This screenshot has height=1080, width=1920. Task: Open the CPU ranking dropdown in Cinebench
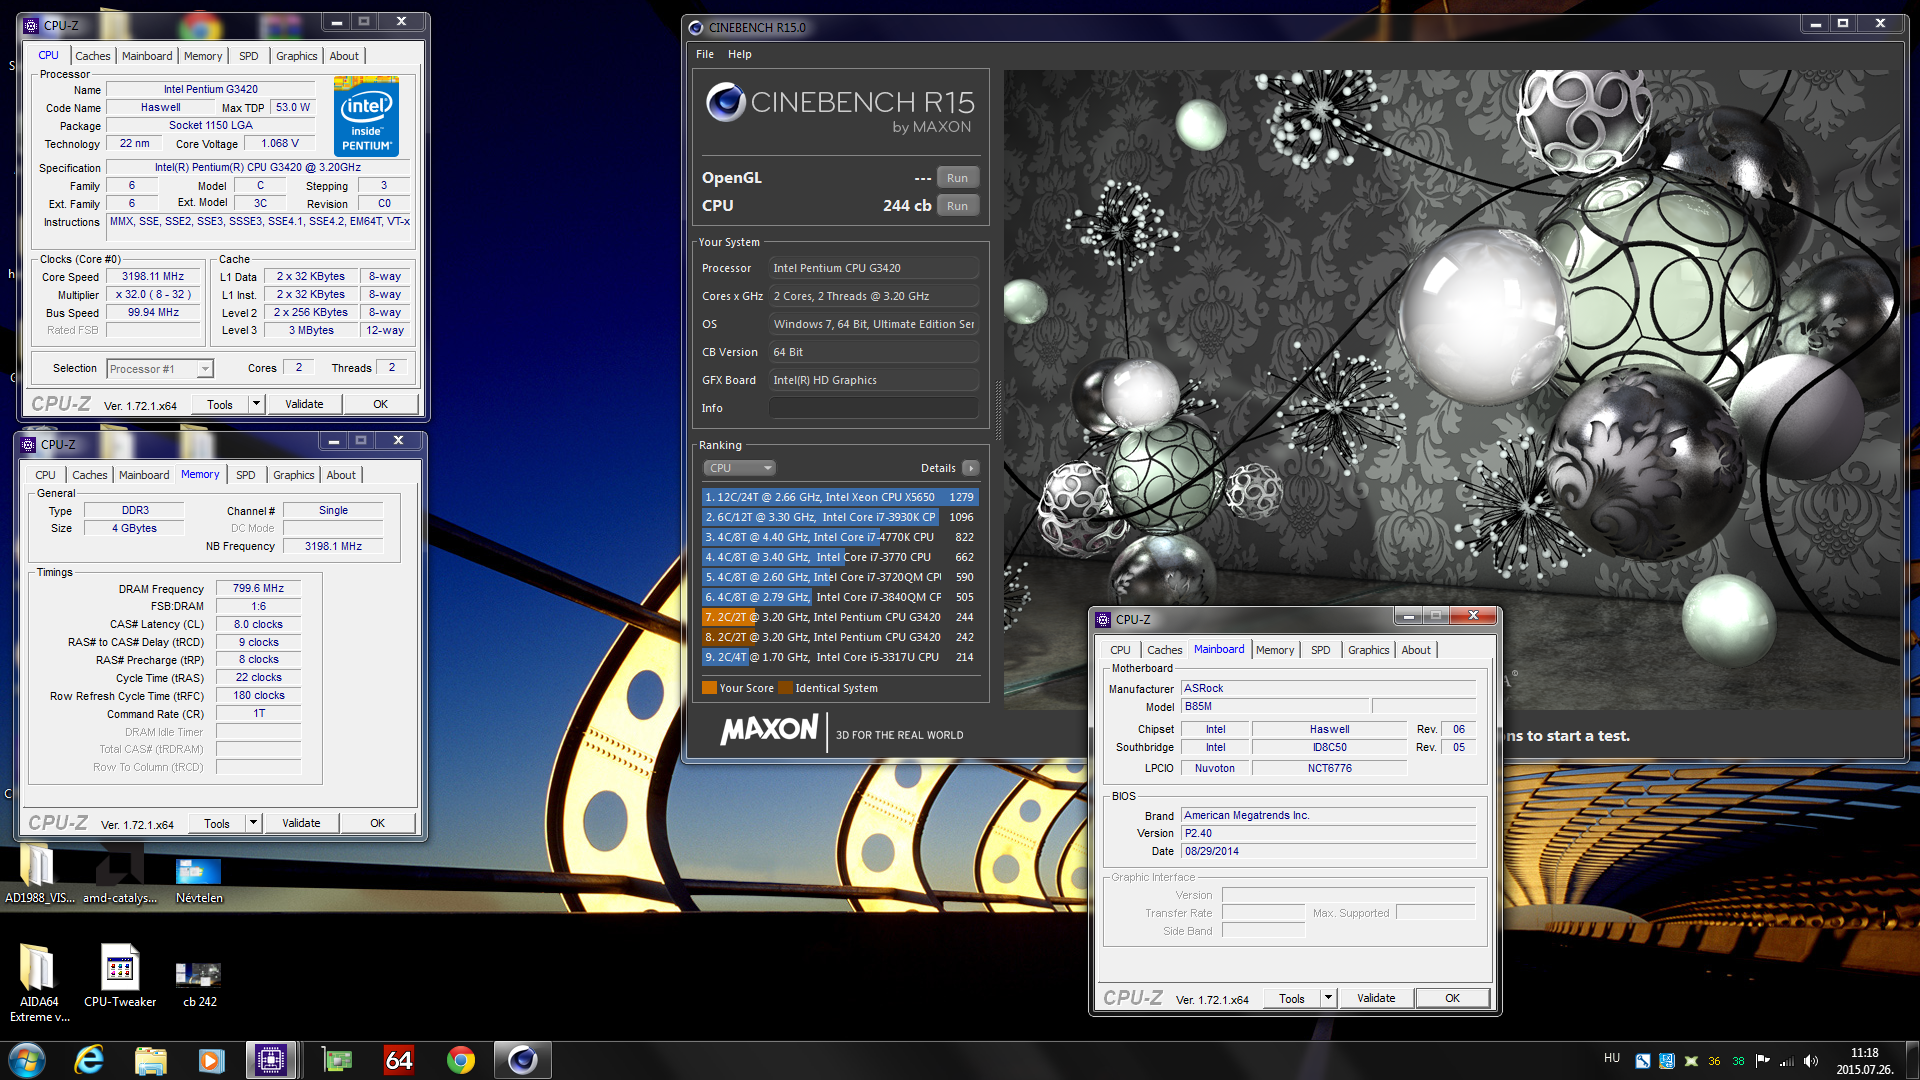pos(740,468)
